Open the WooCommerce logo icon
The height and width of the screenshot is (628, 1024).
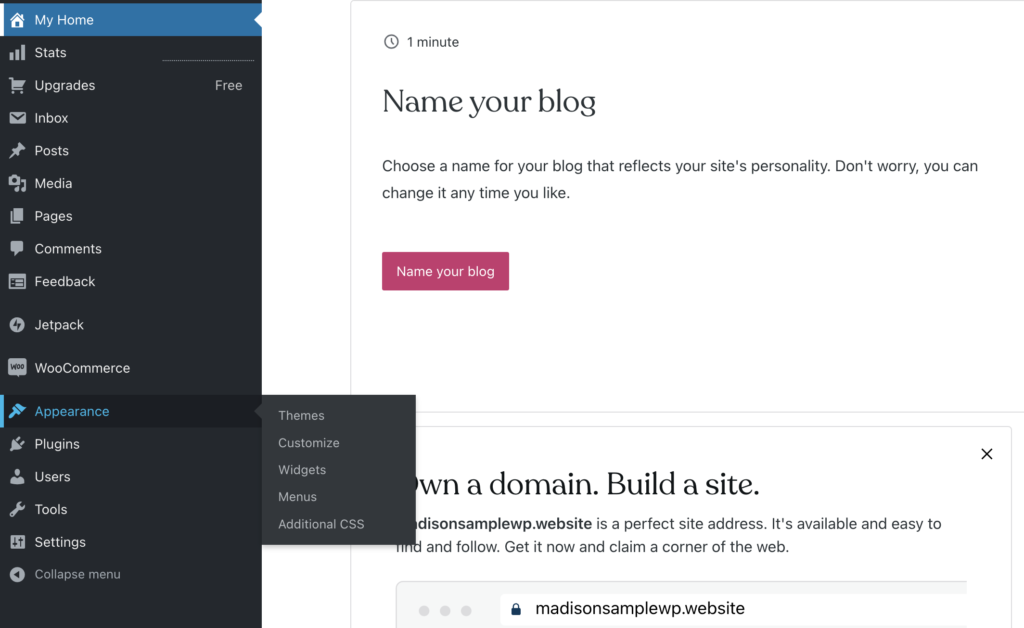pos(17,368)
